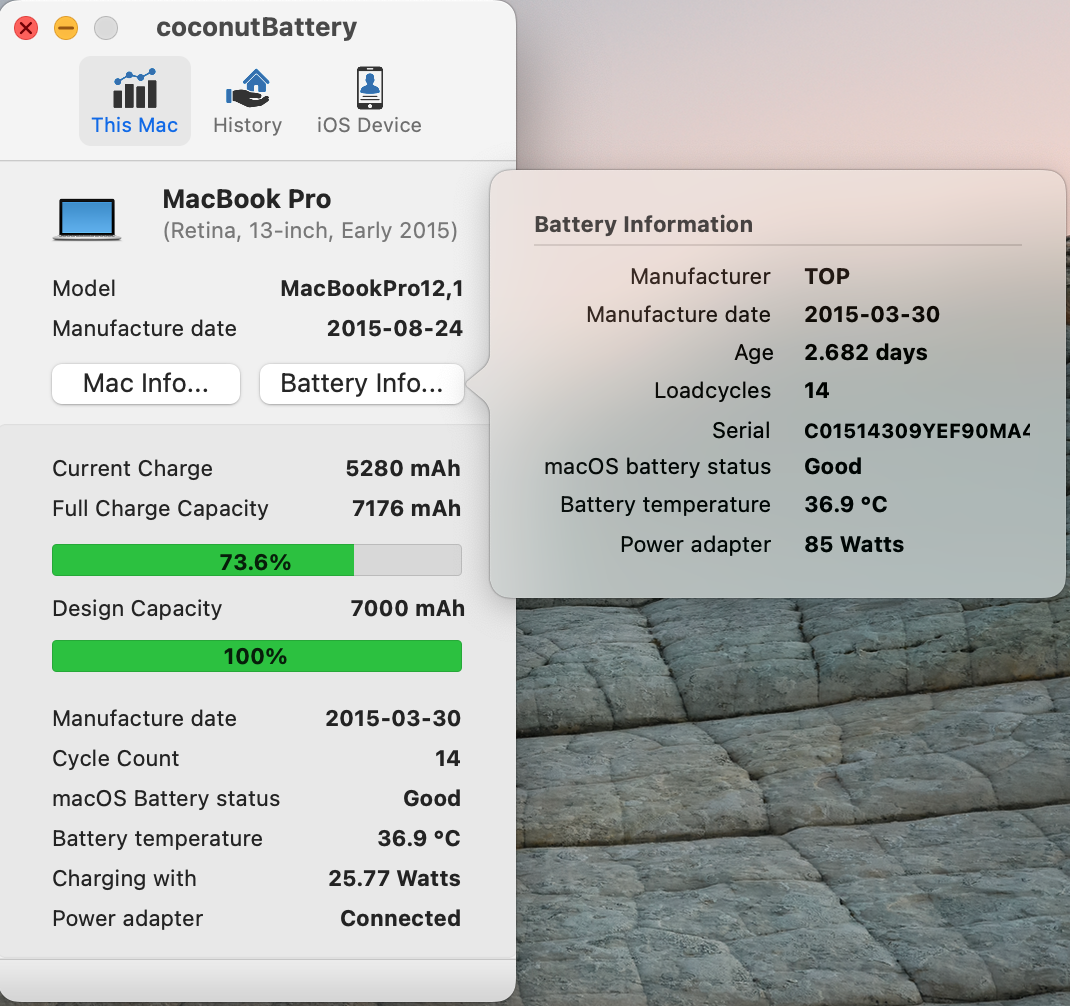Click the coconutBattery window title
This screenshot has width=1070, height=1006.
click(x=257, y=28)
